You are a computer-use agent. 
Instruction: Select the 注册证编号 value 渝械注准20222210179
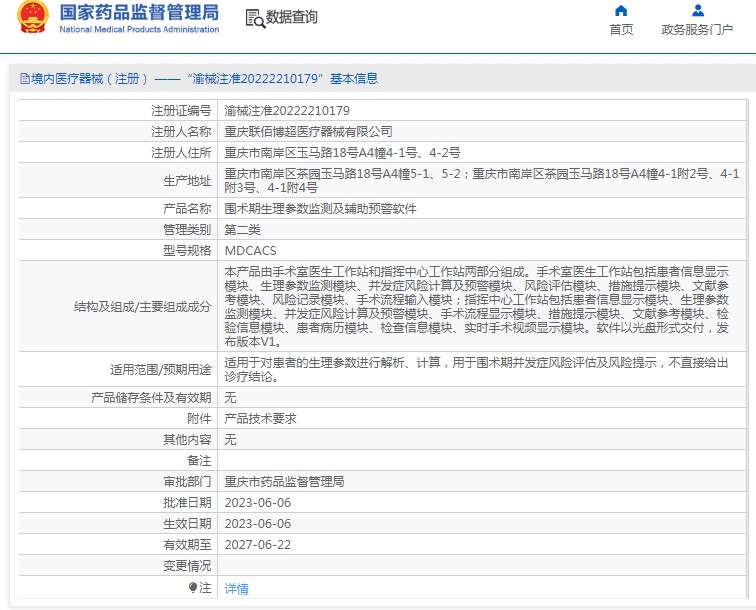coord(287,110)
